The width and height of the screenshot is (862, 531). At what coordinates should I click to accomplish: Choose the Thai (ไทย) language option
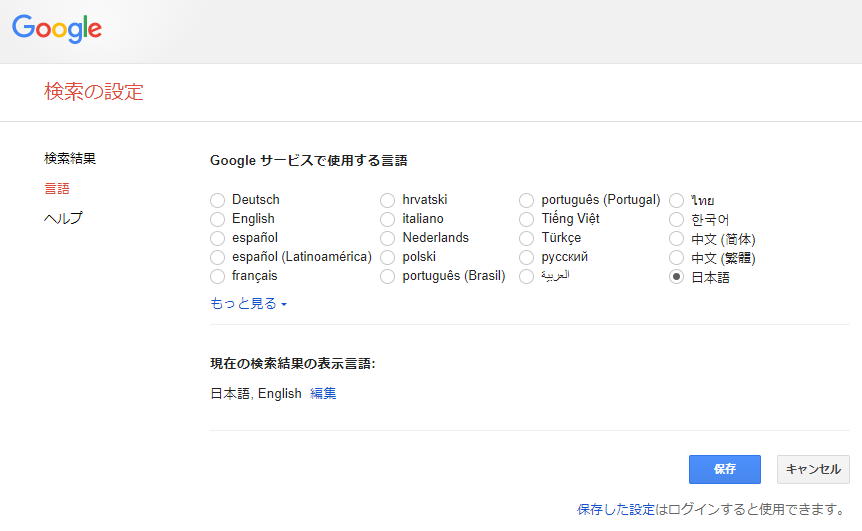click(677, 201)
